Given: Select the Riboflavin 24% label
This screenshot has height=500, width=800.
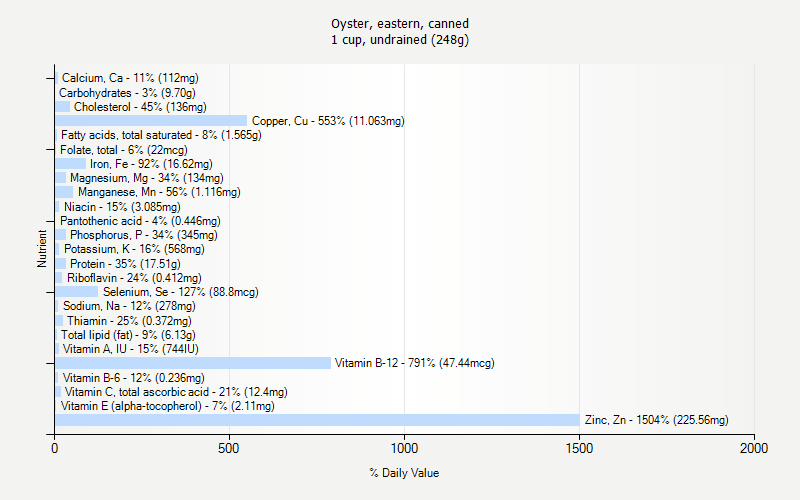Looking at the screenshot, I should (x=134, y=278).
